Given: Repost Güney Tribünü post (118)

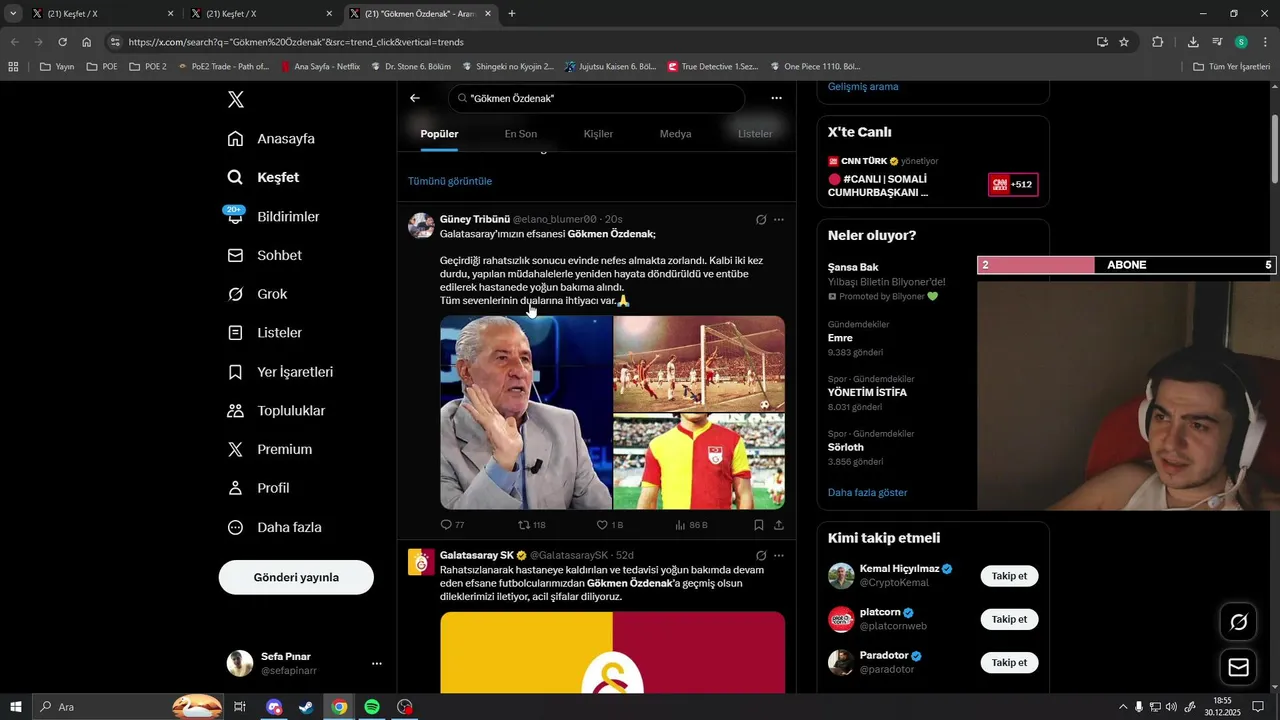Looking at the screenshot, I should 532,525.
